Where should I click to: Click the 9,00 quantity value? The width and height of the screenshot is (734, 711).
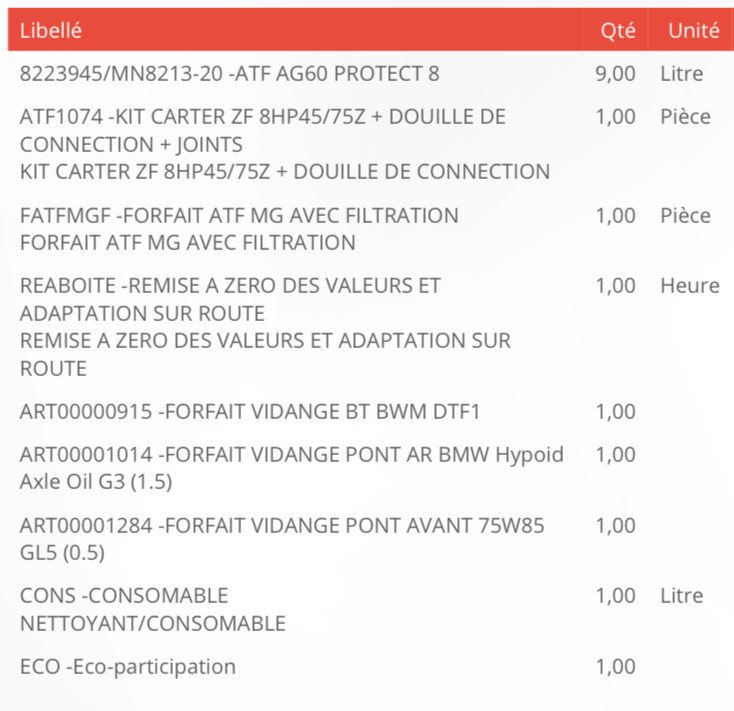pos(615,74)
